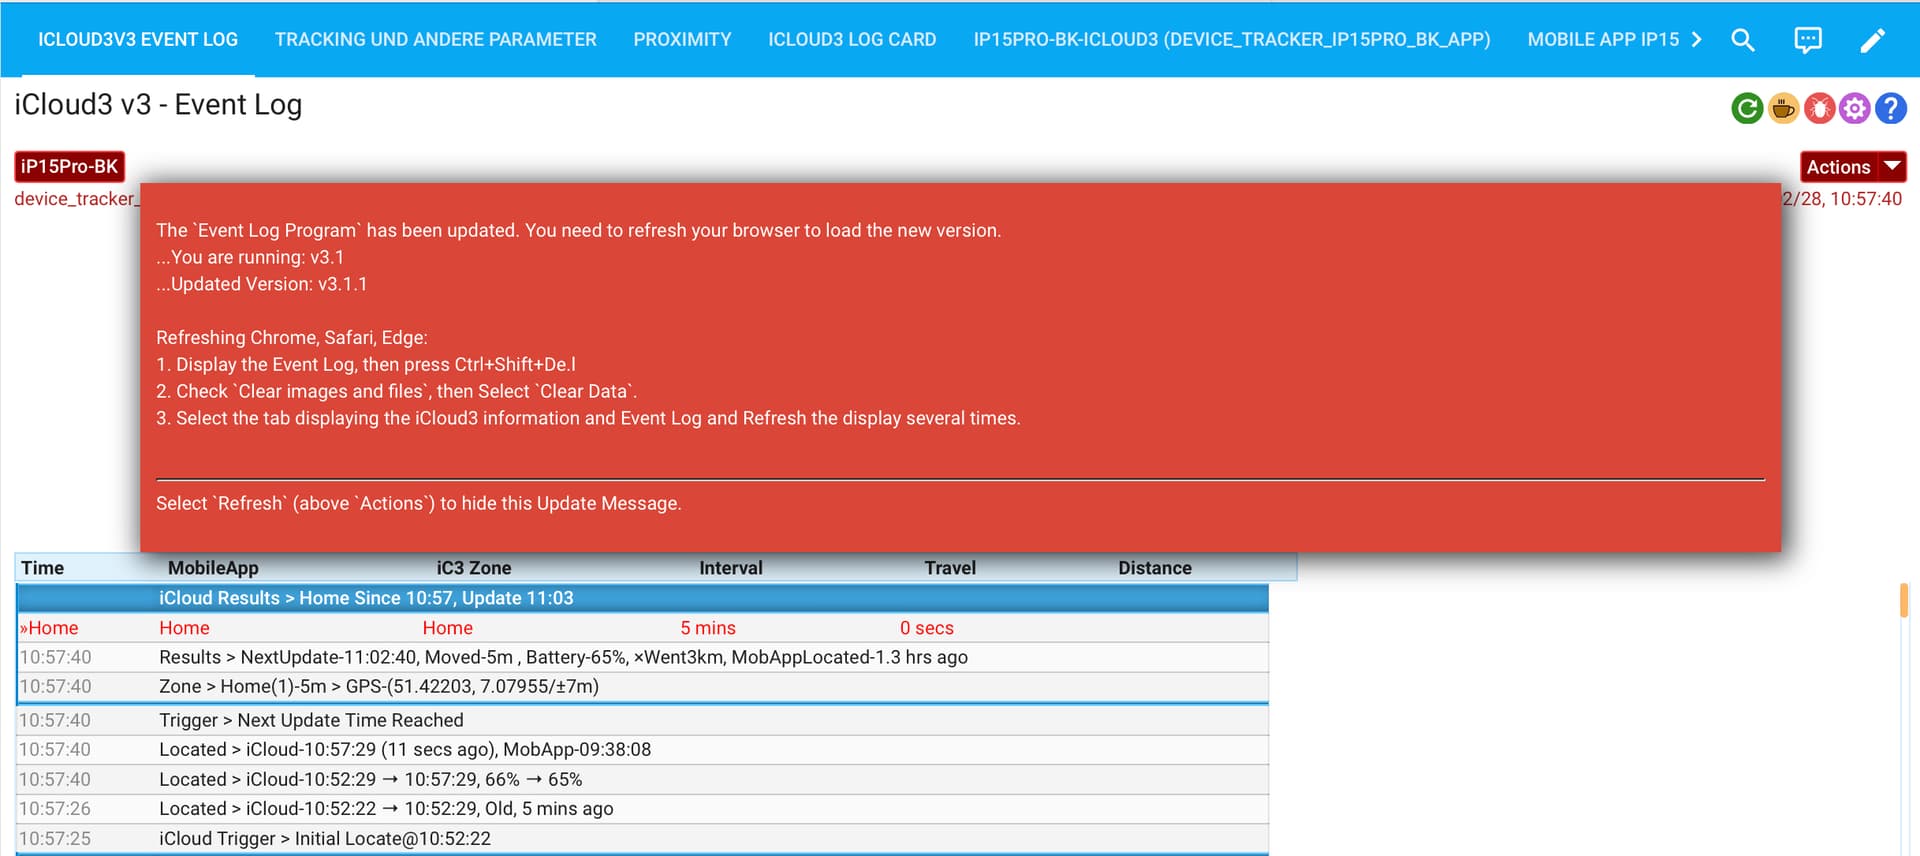Screen dimensions: 1920x856
Task: Select the ICLOUD3V3 EVENT LOG tab
Action: 138,39
